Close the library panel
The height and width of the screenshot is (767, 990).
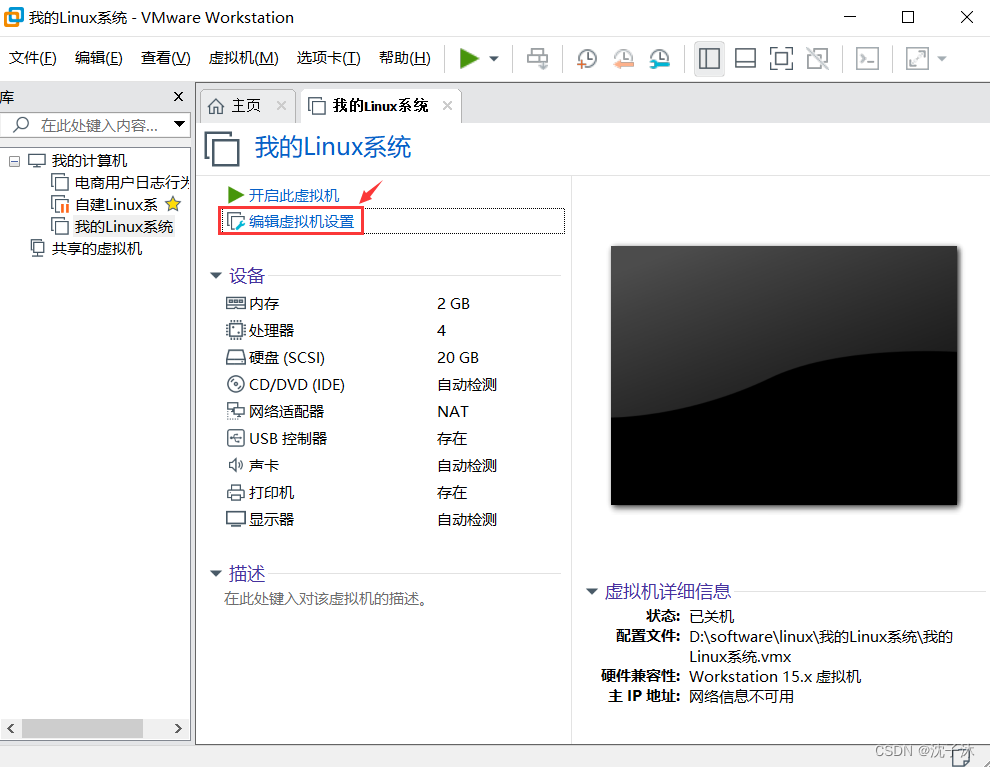pos(179,97)
